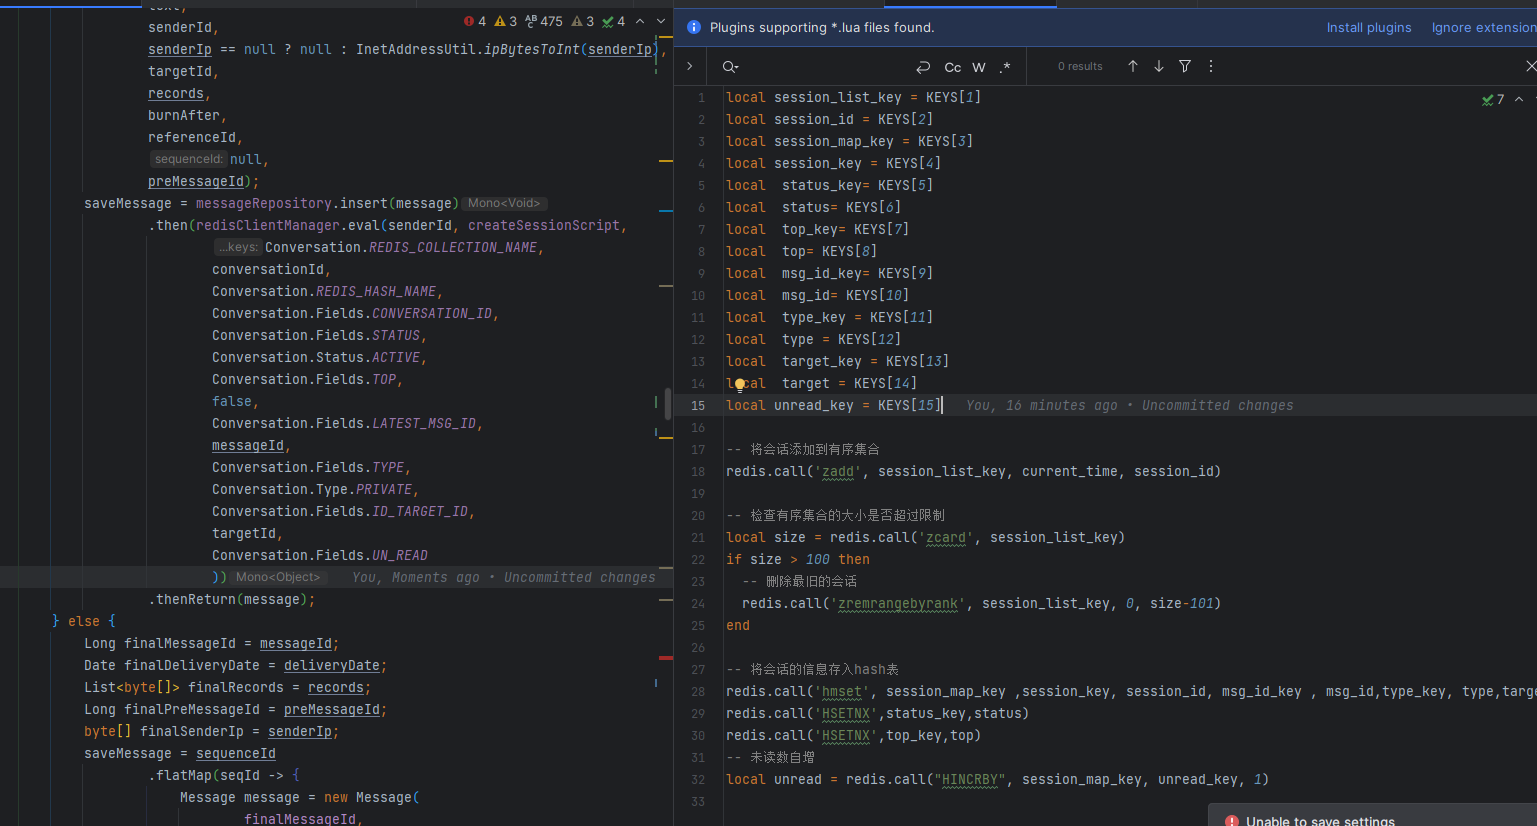This screenshot has width=1537, height=826.
Task: Click the kebab menu in the find toolbar
Action: pyautogui.click(x=1210, y=66)
